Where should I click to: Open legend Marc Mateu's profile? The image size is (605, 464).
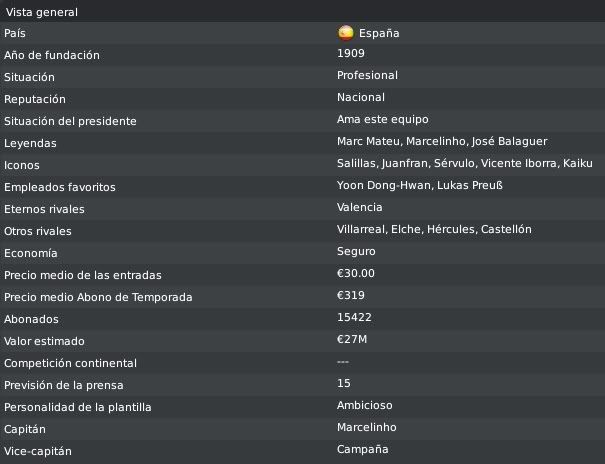coord(368,142)
